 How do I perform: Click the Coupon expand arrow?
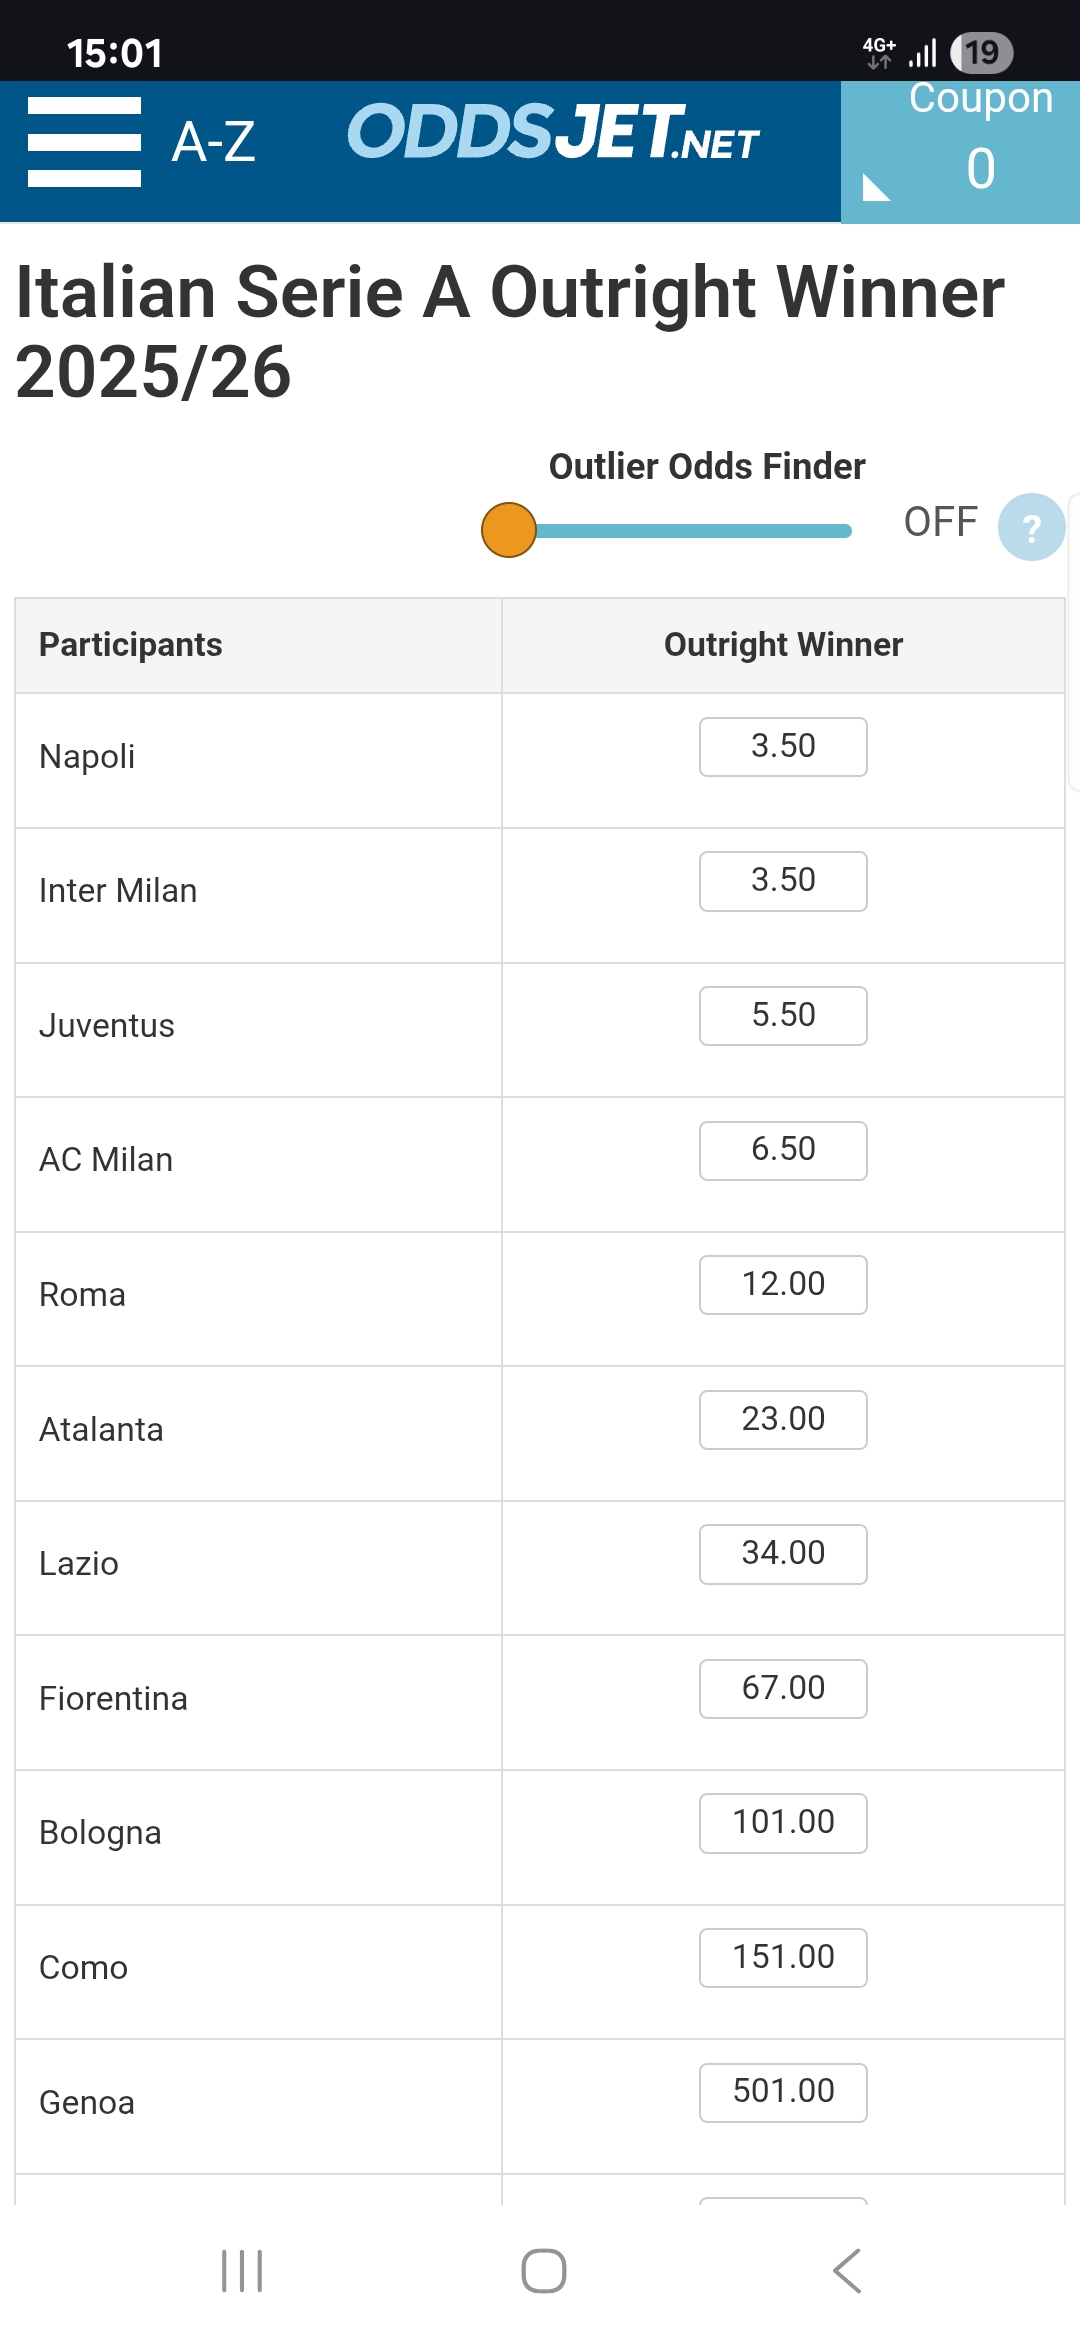[x=876, y=187]
